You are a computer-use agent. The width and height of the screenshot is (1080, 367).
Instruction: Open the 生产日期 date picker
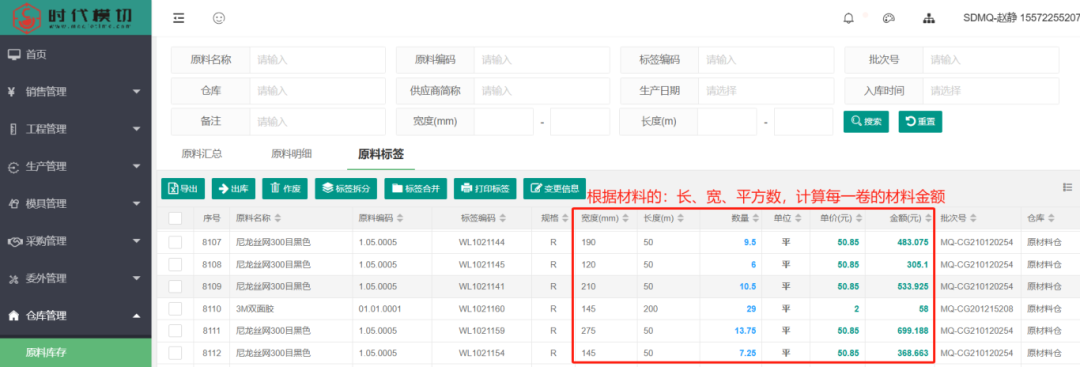click(x=767, y=90)
